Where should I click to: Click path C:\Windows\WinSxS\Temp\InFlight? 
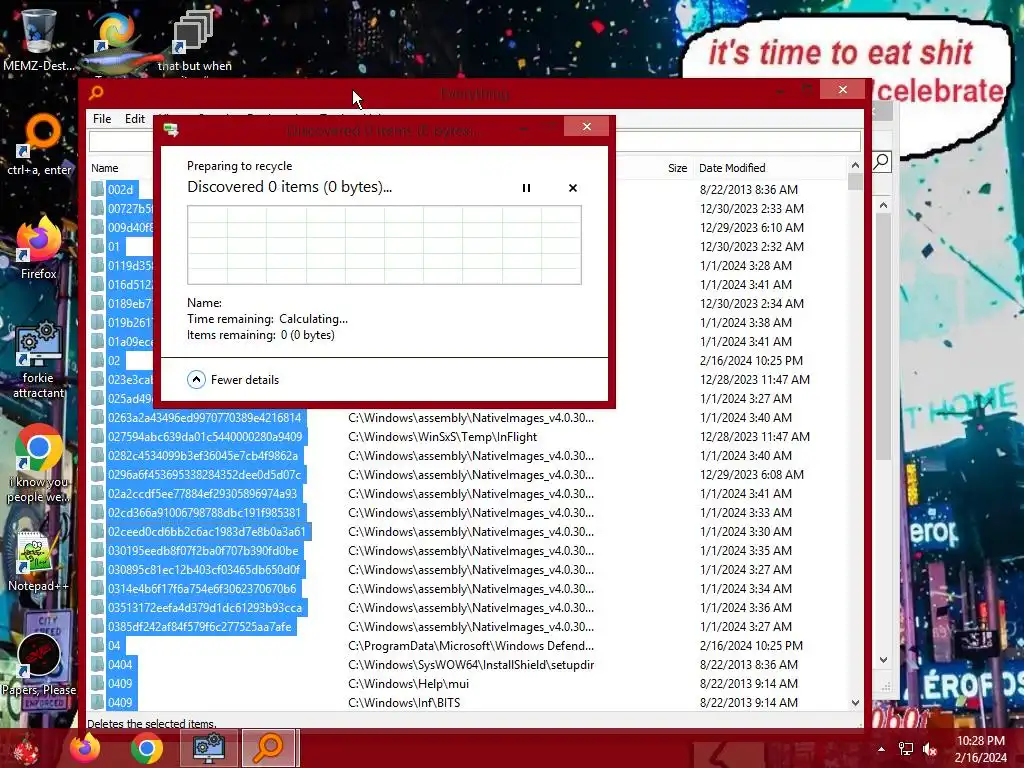(x=443, y=436)
